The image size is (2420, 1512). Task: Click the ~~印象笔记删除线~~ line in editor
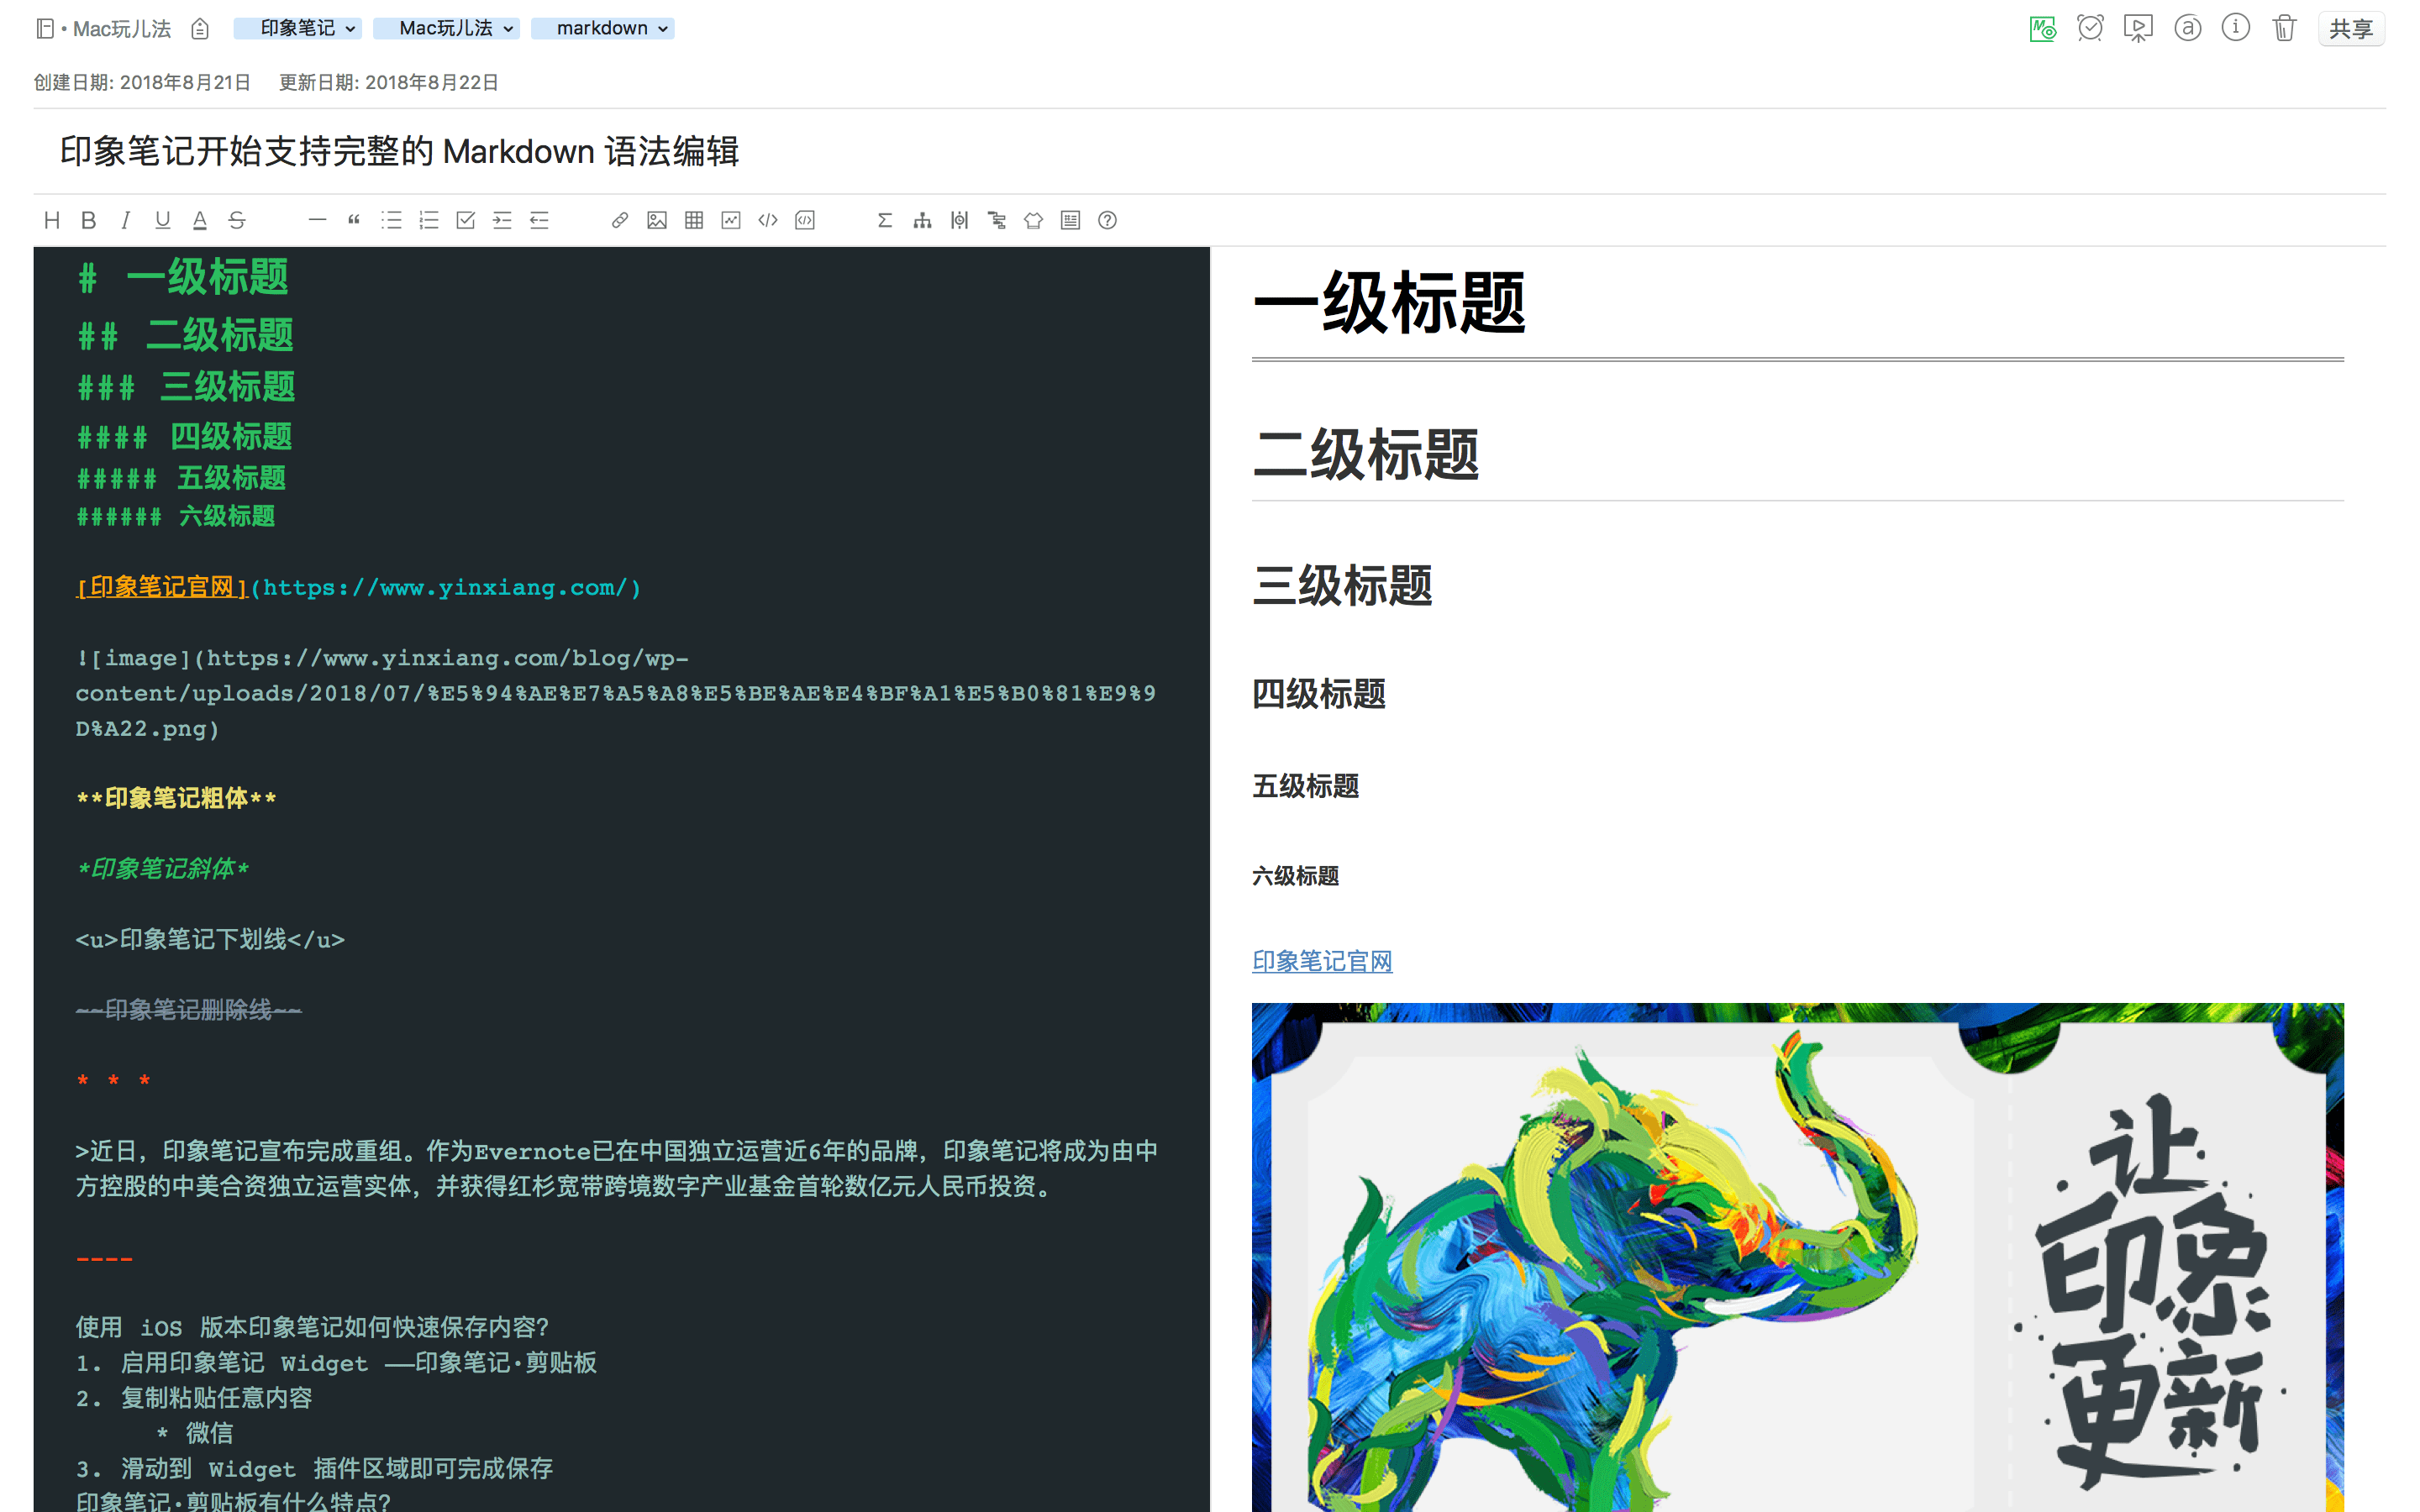click(x=189, y=1010)
